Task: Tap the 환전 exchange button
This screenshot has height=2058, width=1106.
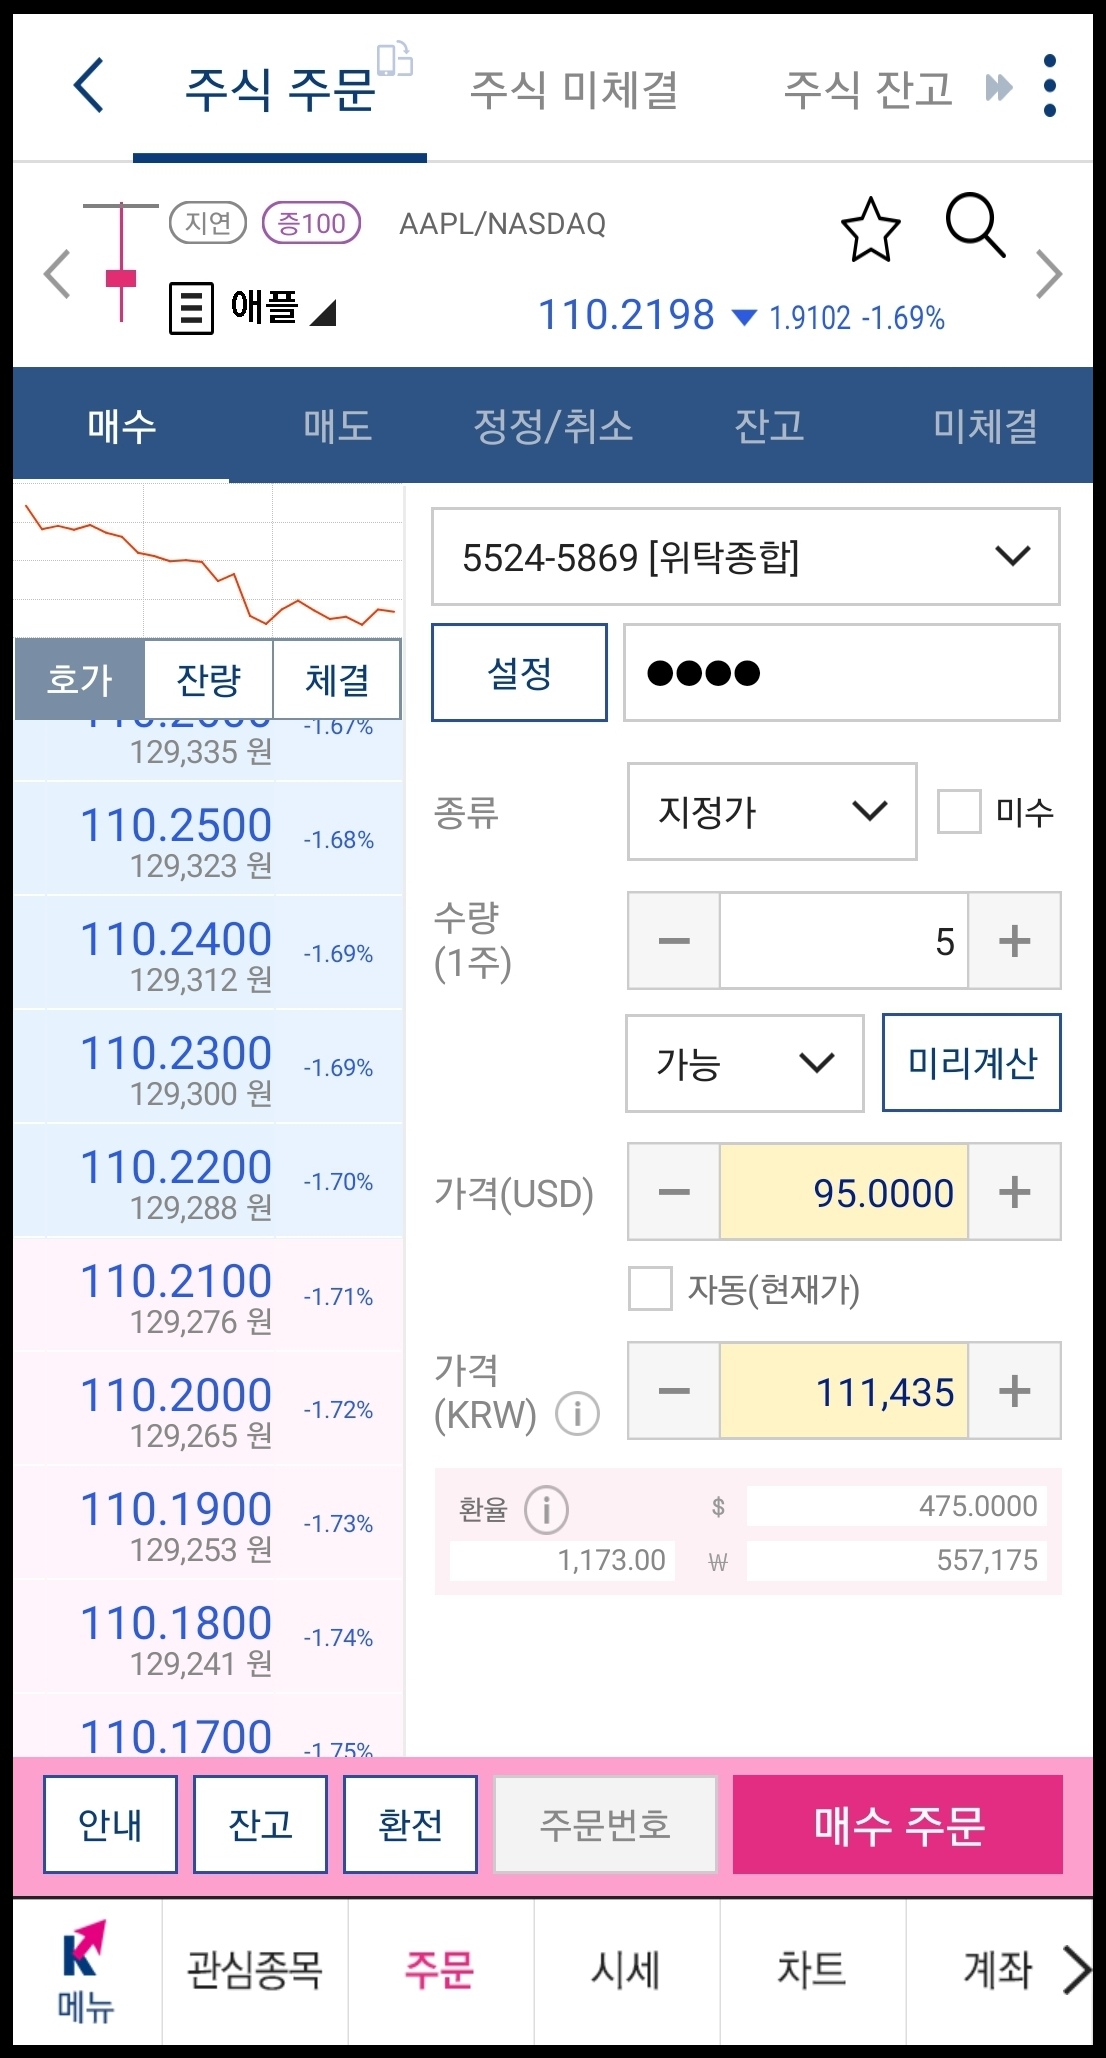Action: (x=410, y=1825)
